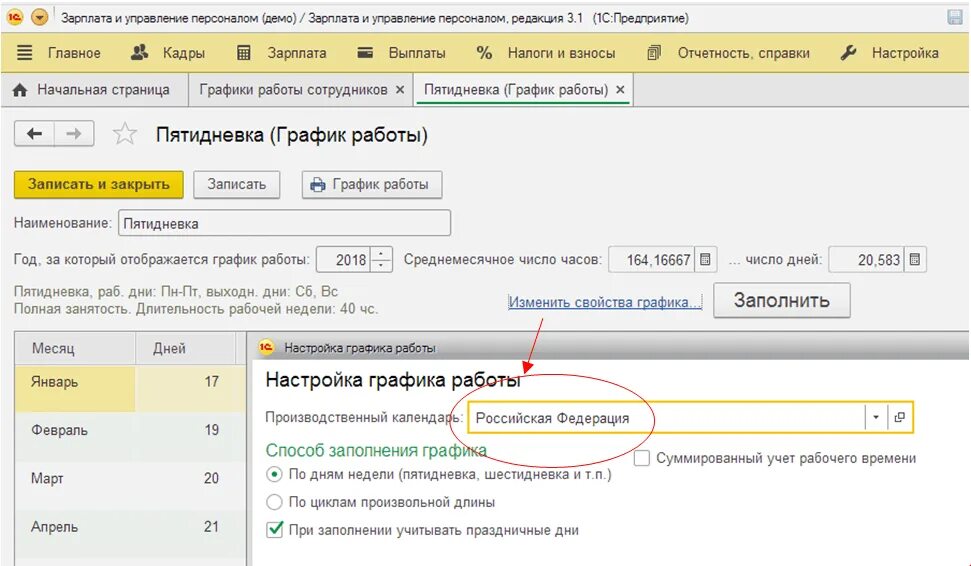Click the save diskette icon in title bar
Viewport: 971px width, 566px height.
coord(955,17)
